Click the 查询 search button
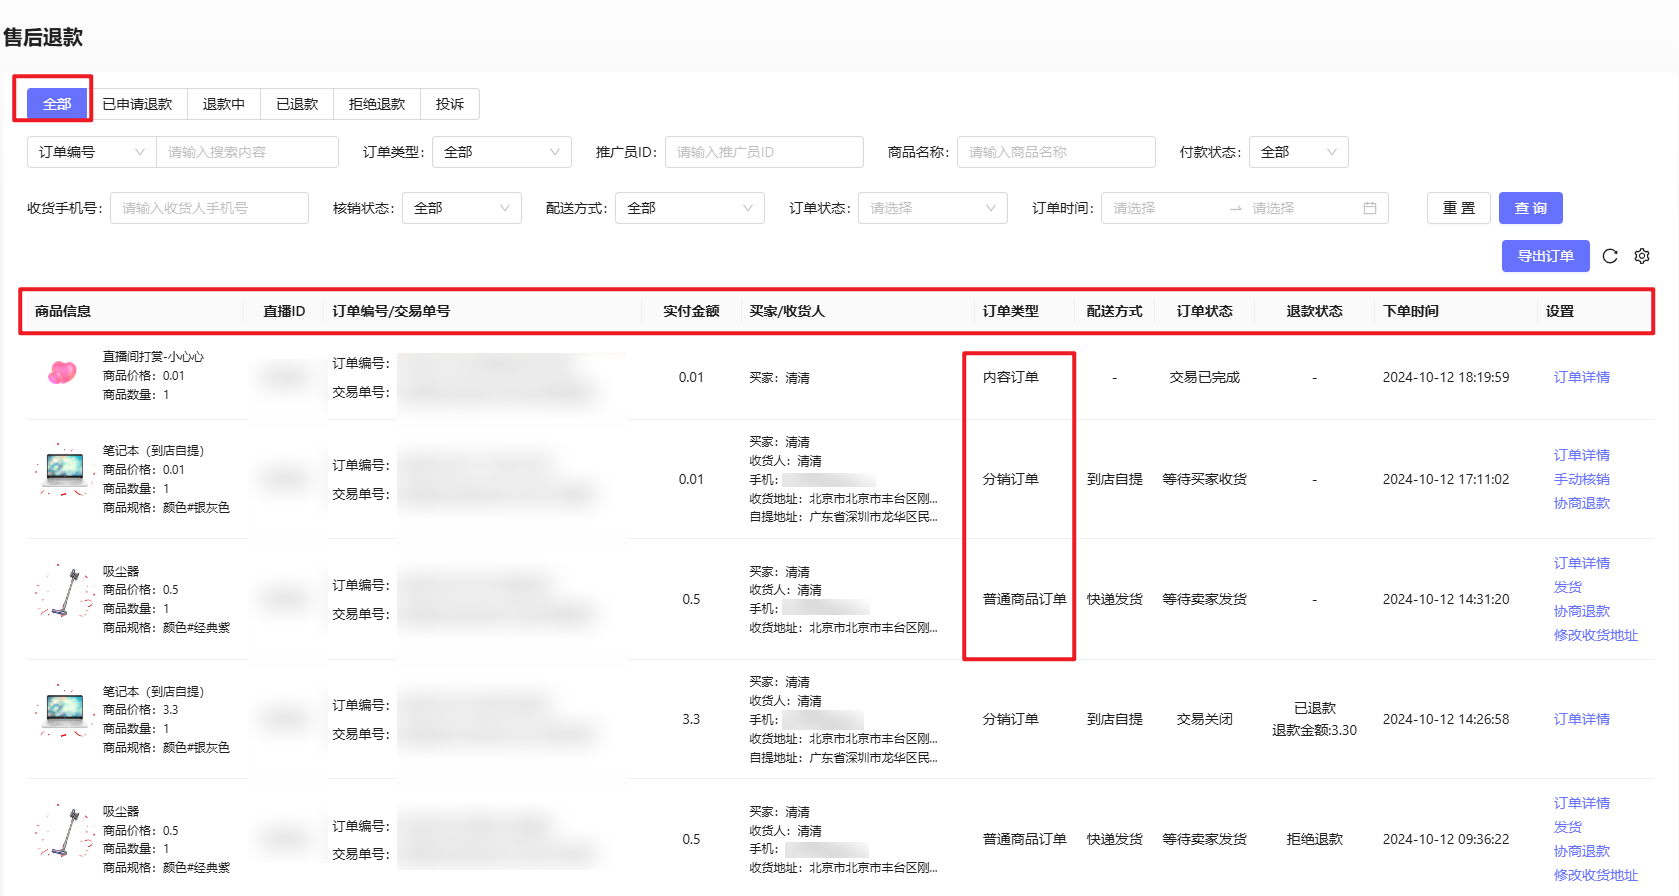The width and height of the screenshot is (1679, 896). (x=1530, y=208)
